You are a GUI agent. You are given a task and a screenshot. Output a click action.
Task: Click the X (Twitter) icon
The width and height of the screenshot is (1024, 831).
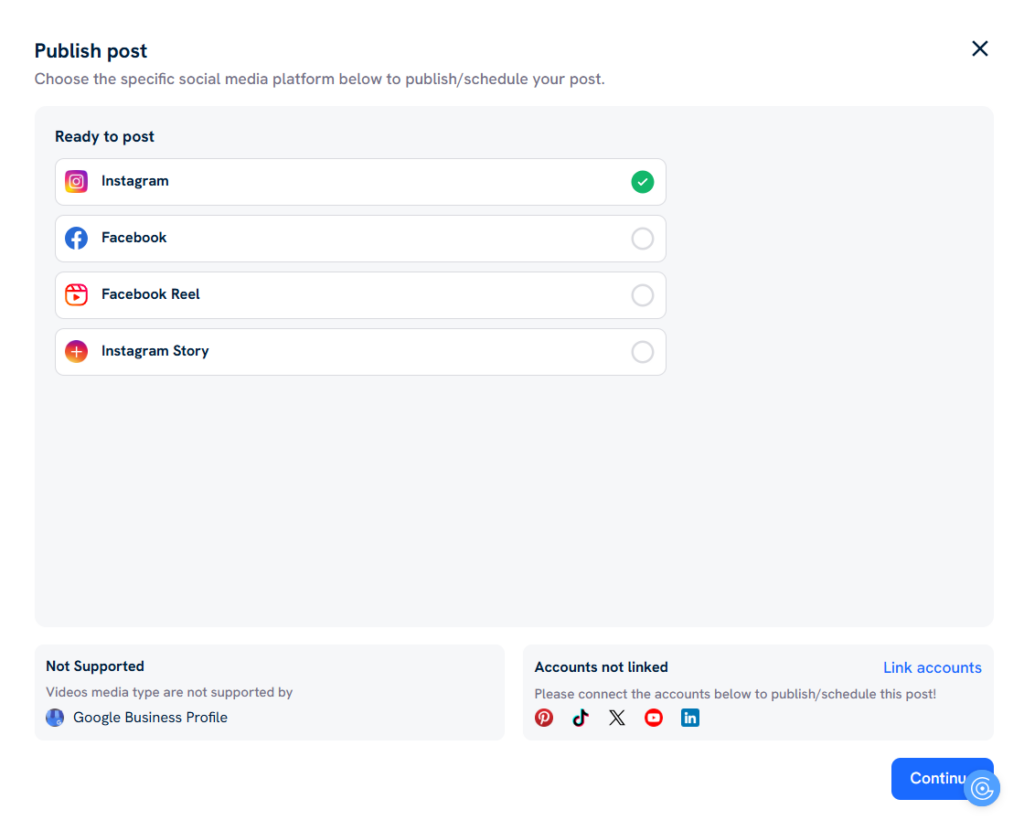[x=617, y=718]
